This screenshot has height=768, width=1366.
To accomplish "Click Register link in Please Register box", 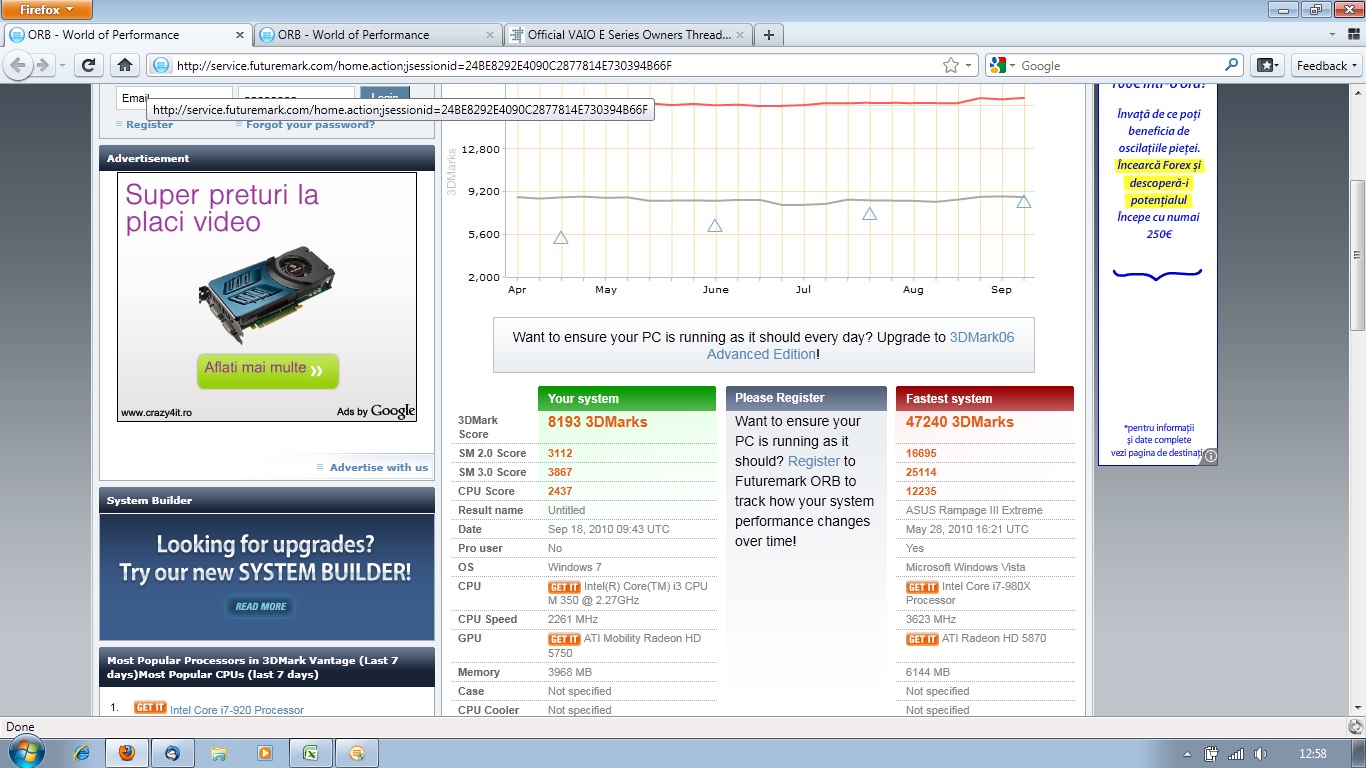I will 814,461.
